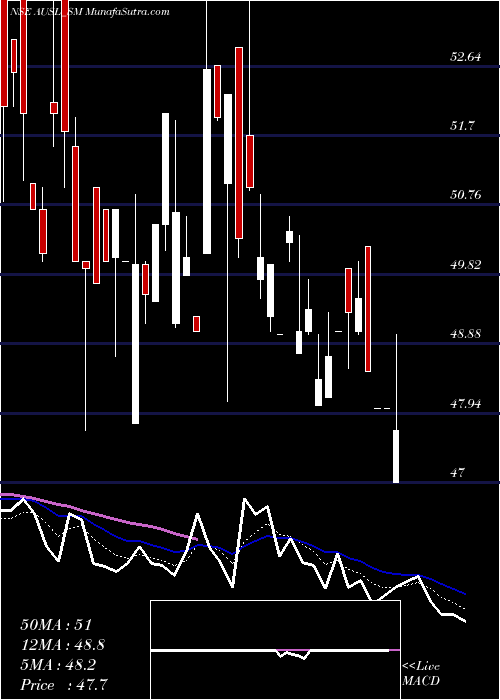Image resolution: width=500 pixels, height=700 pixels.
Task: Click the <<Live MACD label
Action: pyautogui.click(x=421, y=674)
